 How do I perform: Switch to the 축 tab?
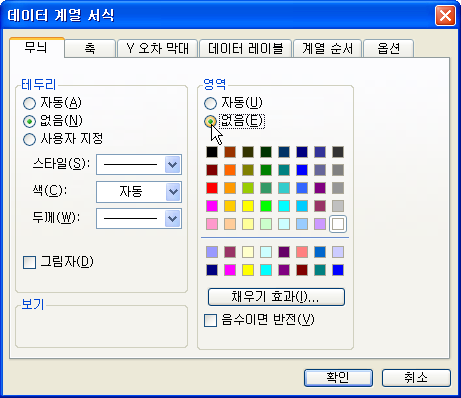(x=90, y=49)
